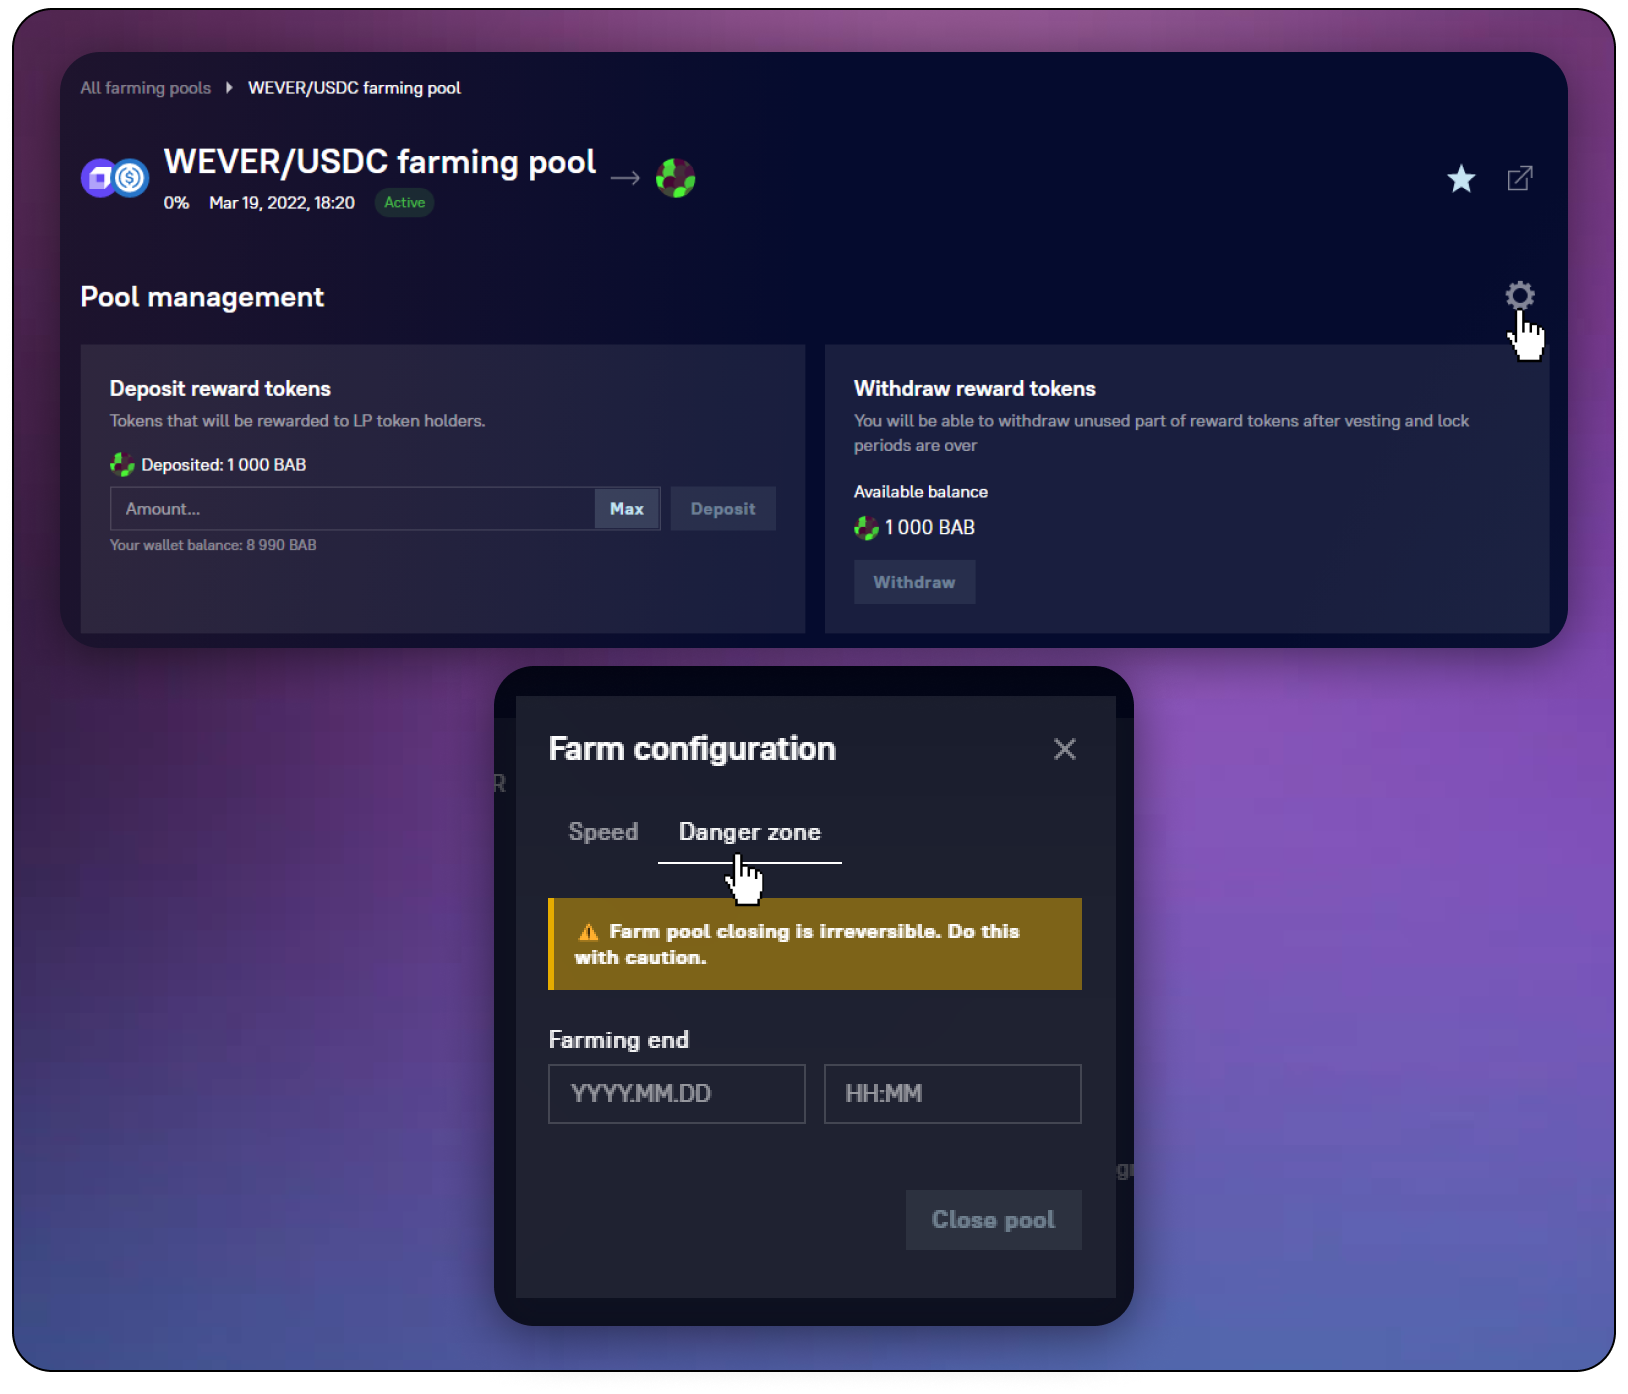The image size is (1628, 1394).
Task: Click the Active status badge
Action: click(404, 203)
